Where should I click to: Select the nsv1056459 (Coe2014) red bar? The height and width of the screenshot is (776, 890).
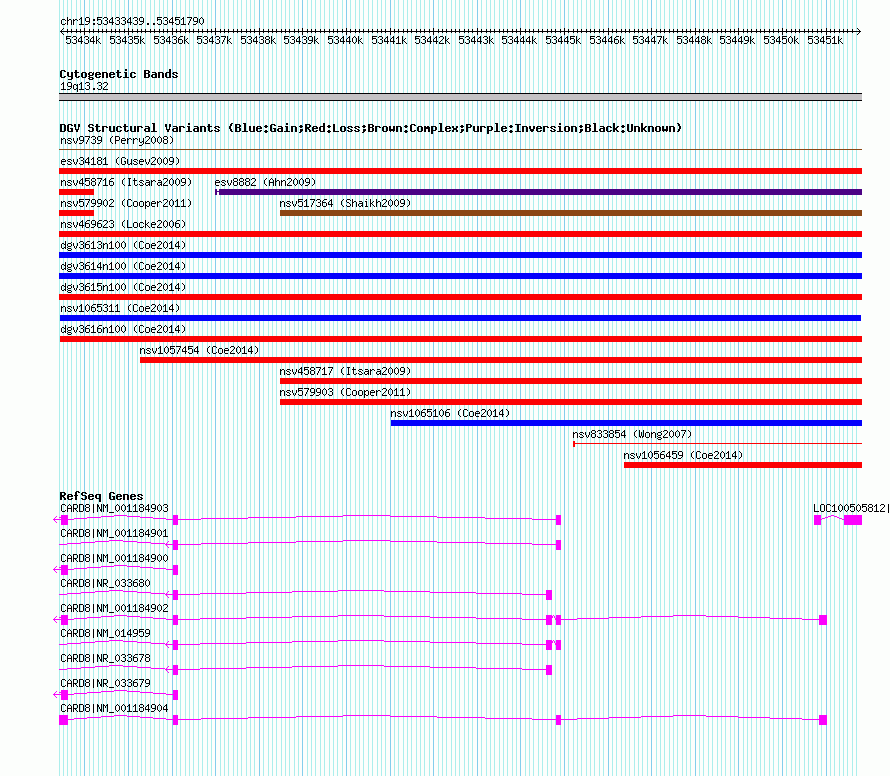(743, 465)
